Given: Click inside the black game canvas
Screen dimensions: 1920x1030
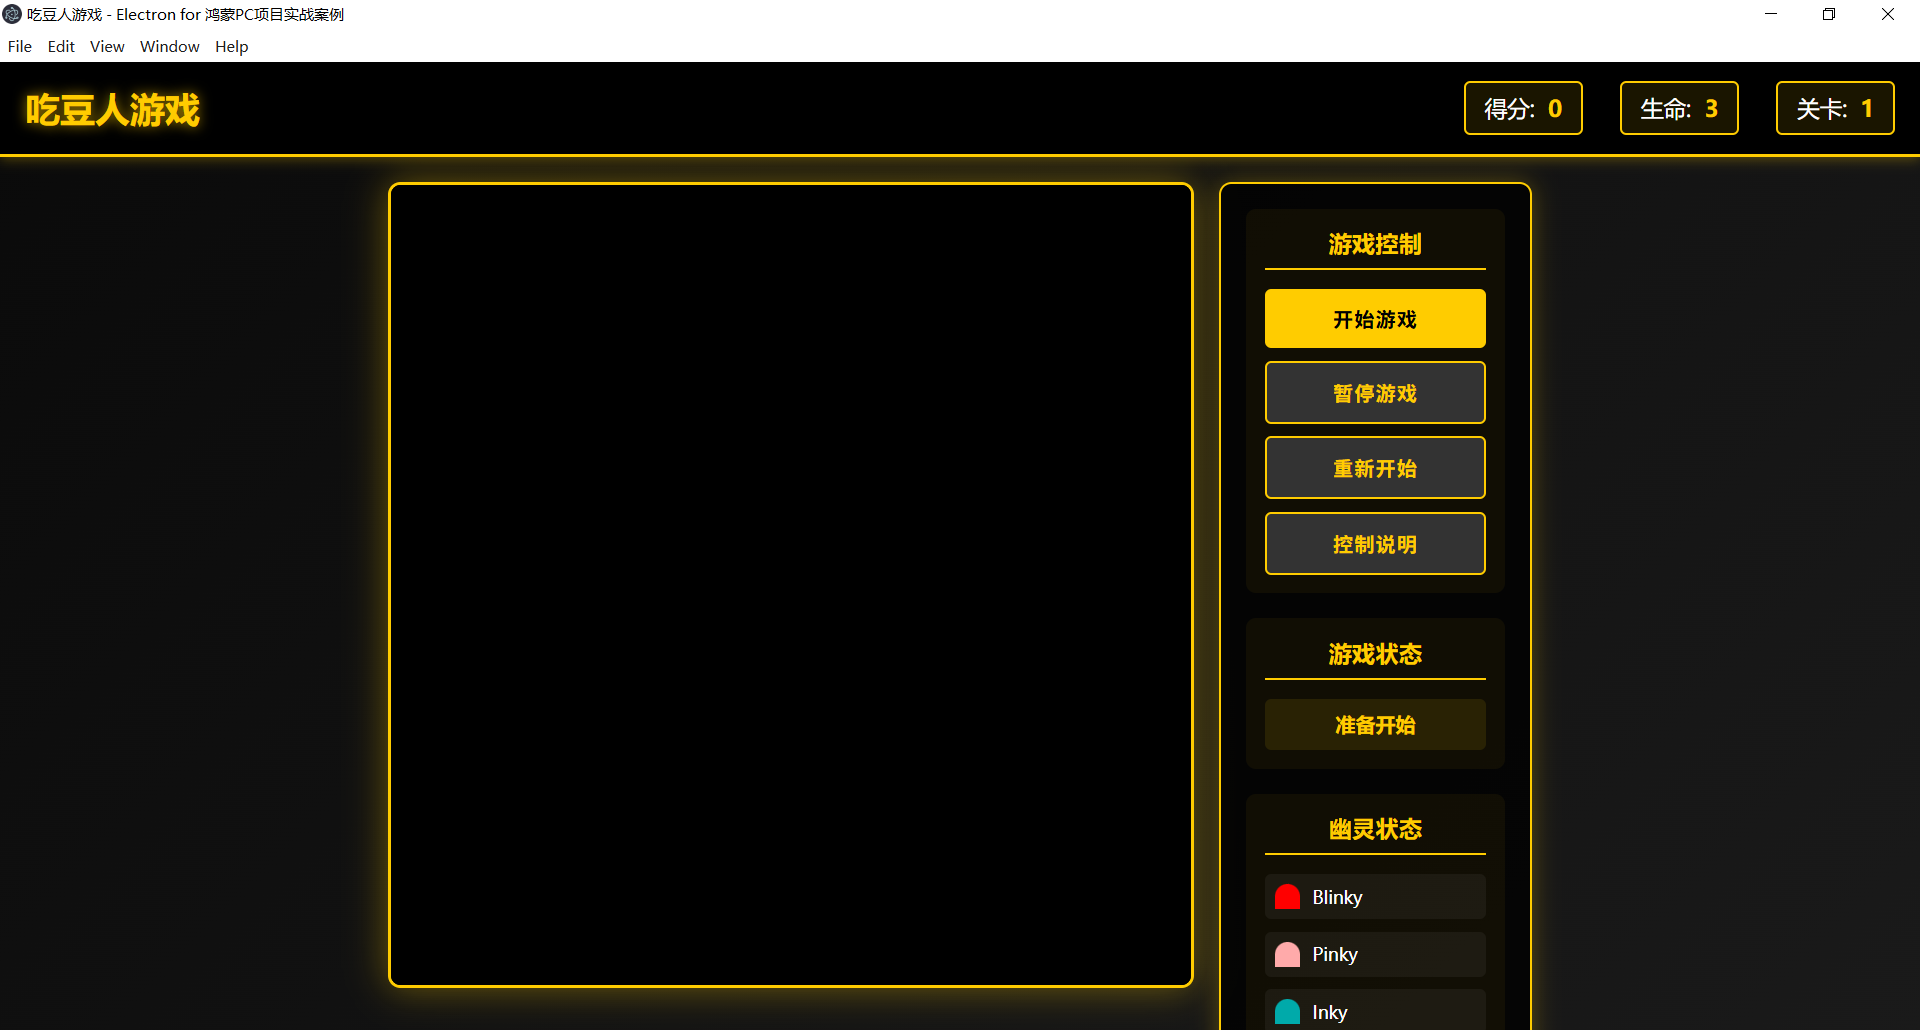Looking at the screenshot, I should (x=791, y=585).
